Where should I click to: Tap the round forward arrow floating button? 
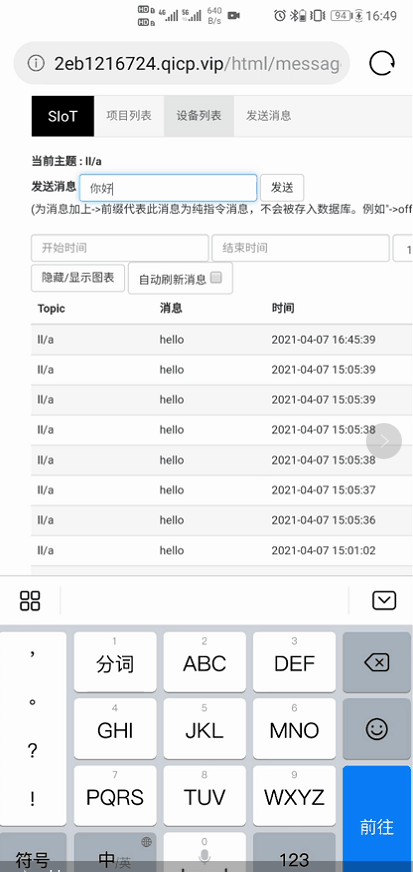coord(384,441)
